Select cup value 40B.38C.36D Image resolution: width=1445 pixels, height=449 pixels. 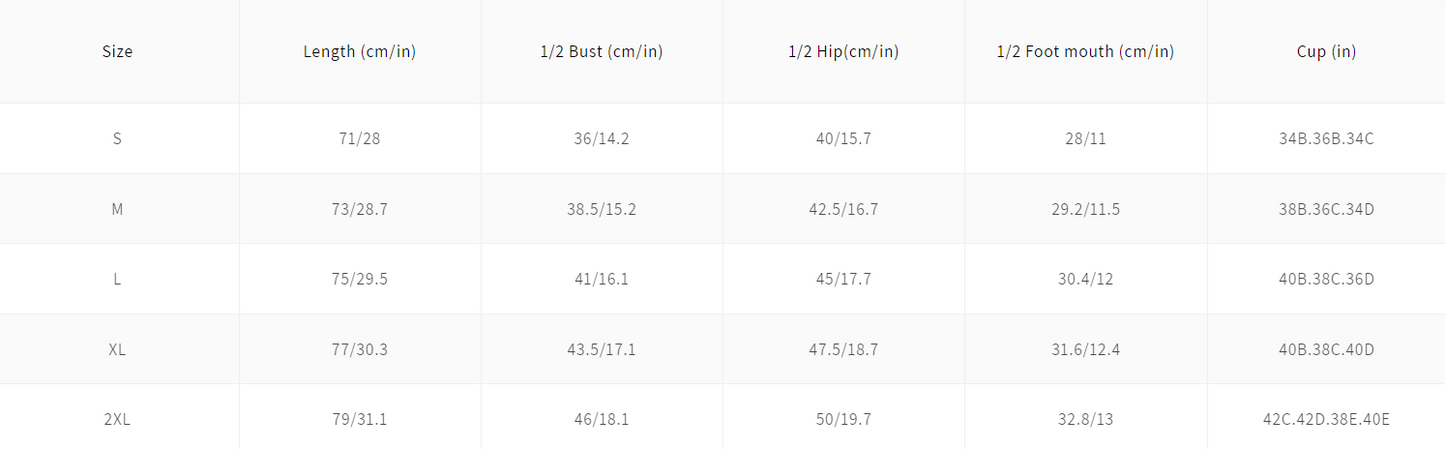tap(1326, 279)
